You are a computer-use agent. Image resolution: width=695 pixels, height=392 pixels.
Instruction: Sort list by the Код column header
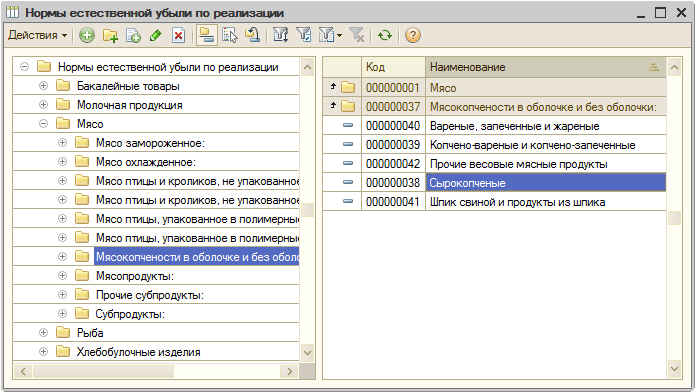(x=393, y=67)
